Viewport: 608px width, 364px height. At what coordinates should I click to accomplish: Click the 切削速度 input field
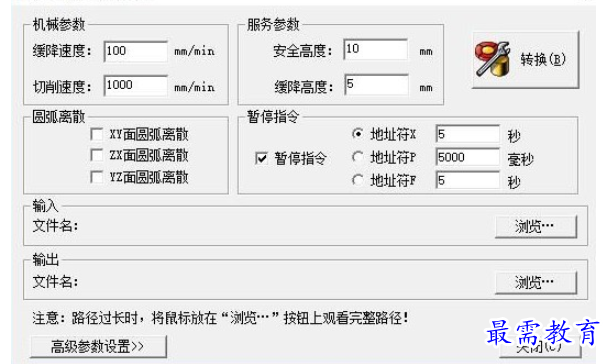coord(136,85)
